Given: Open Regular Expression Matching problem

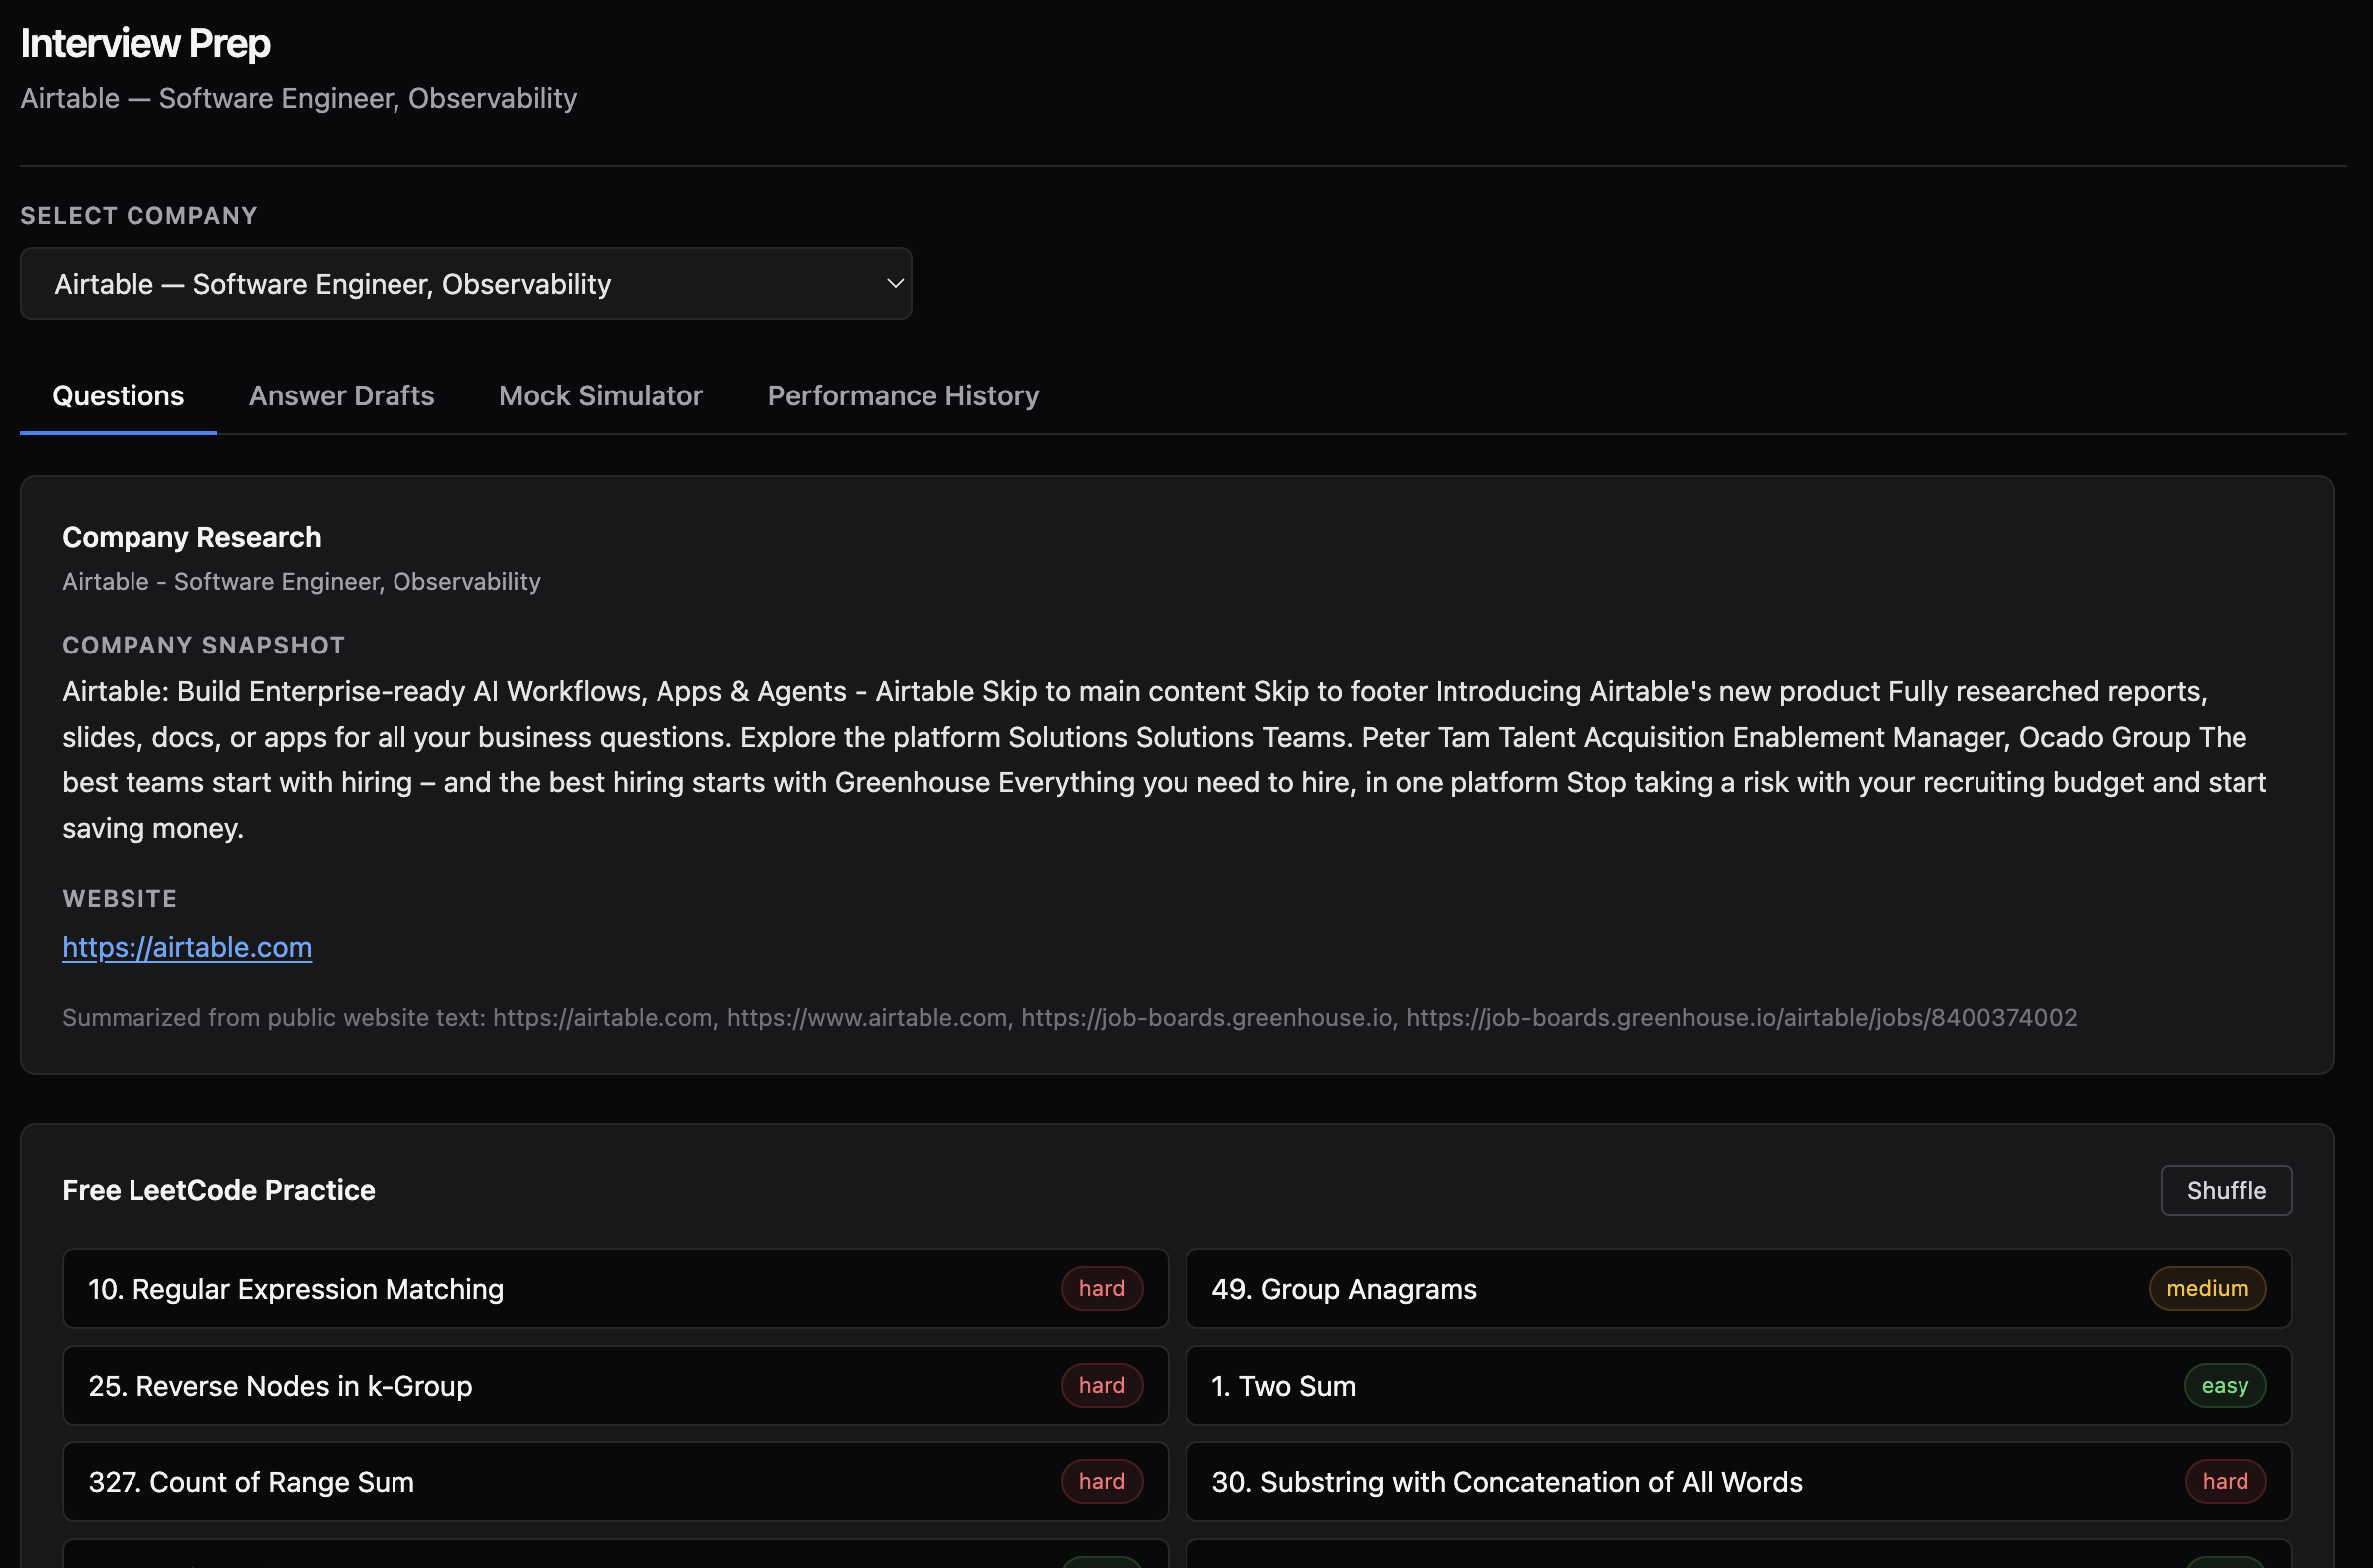Looking at the screenshot, I should coord(296,1289).
